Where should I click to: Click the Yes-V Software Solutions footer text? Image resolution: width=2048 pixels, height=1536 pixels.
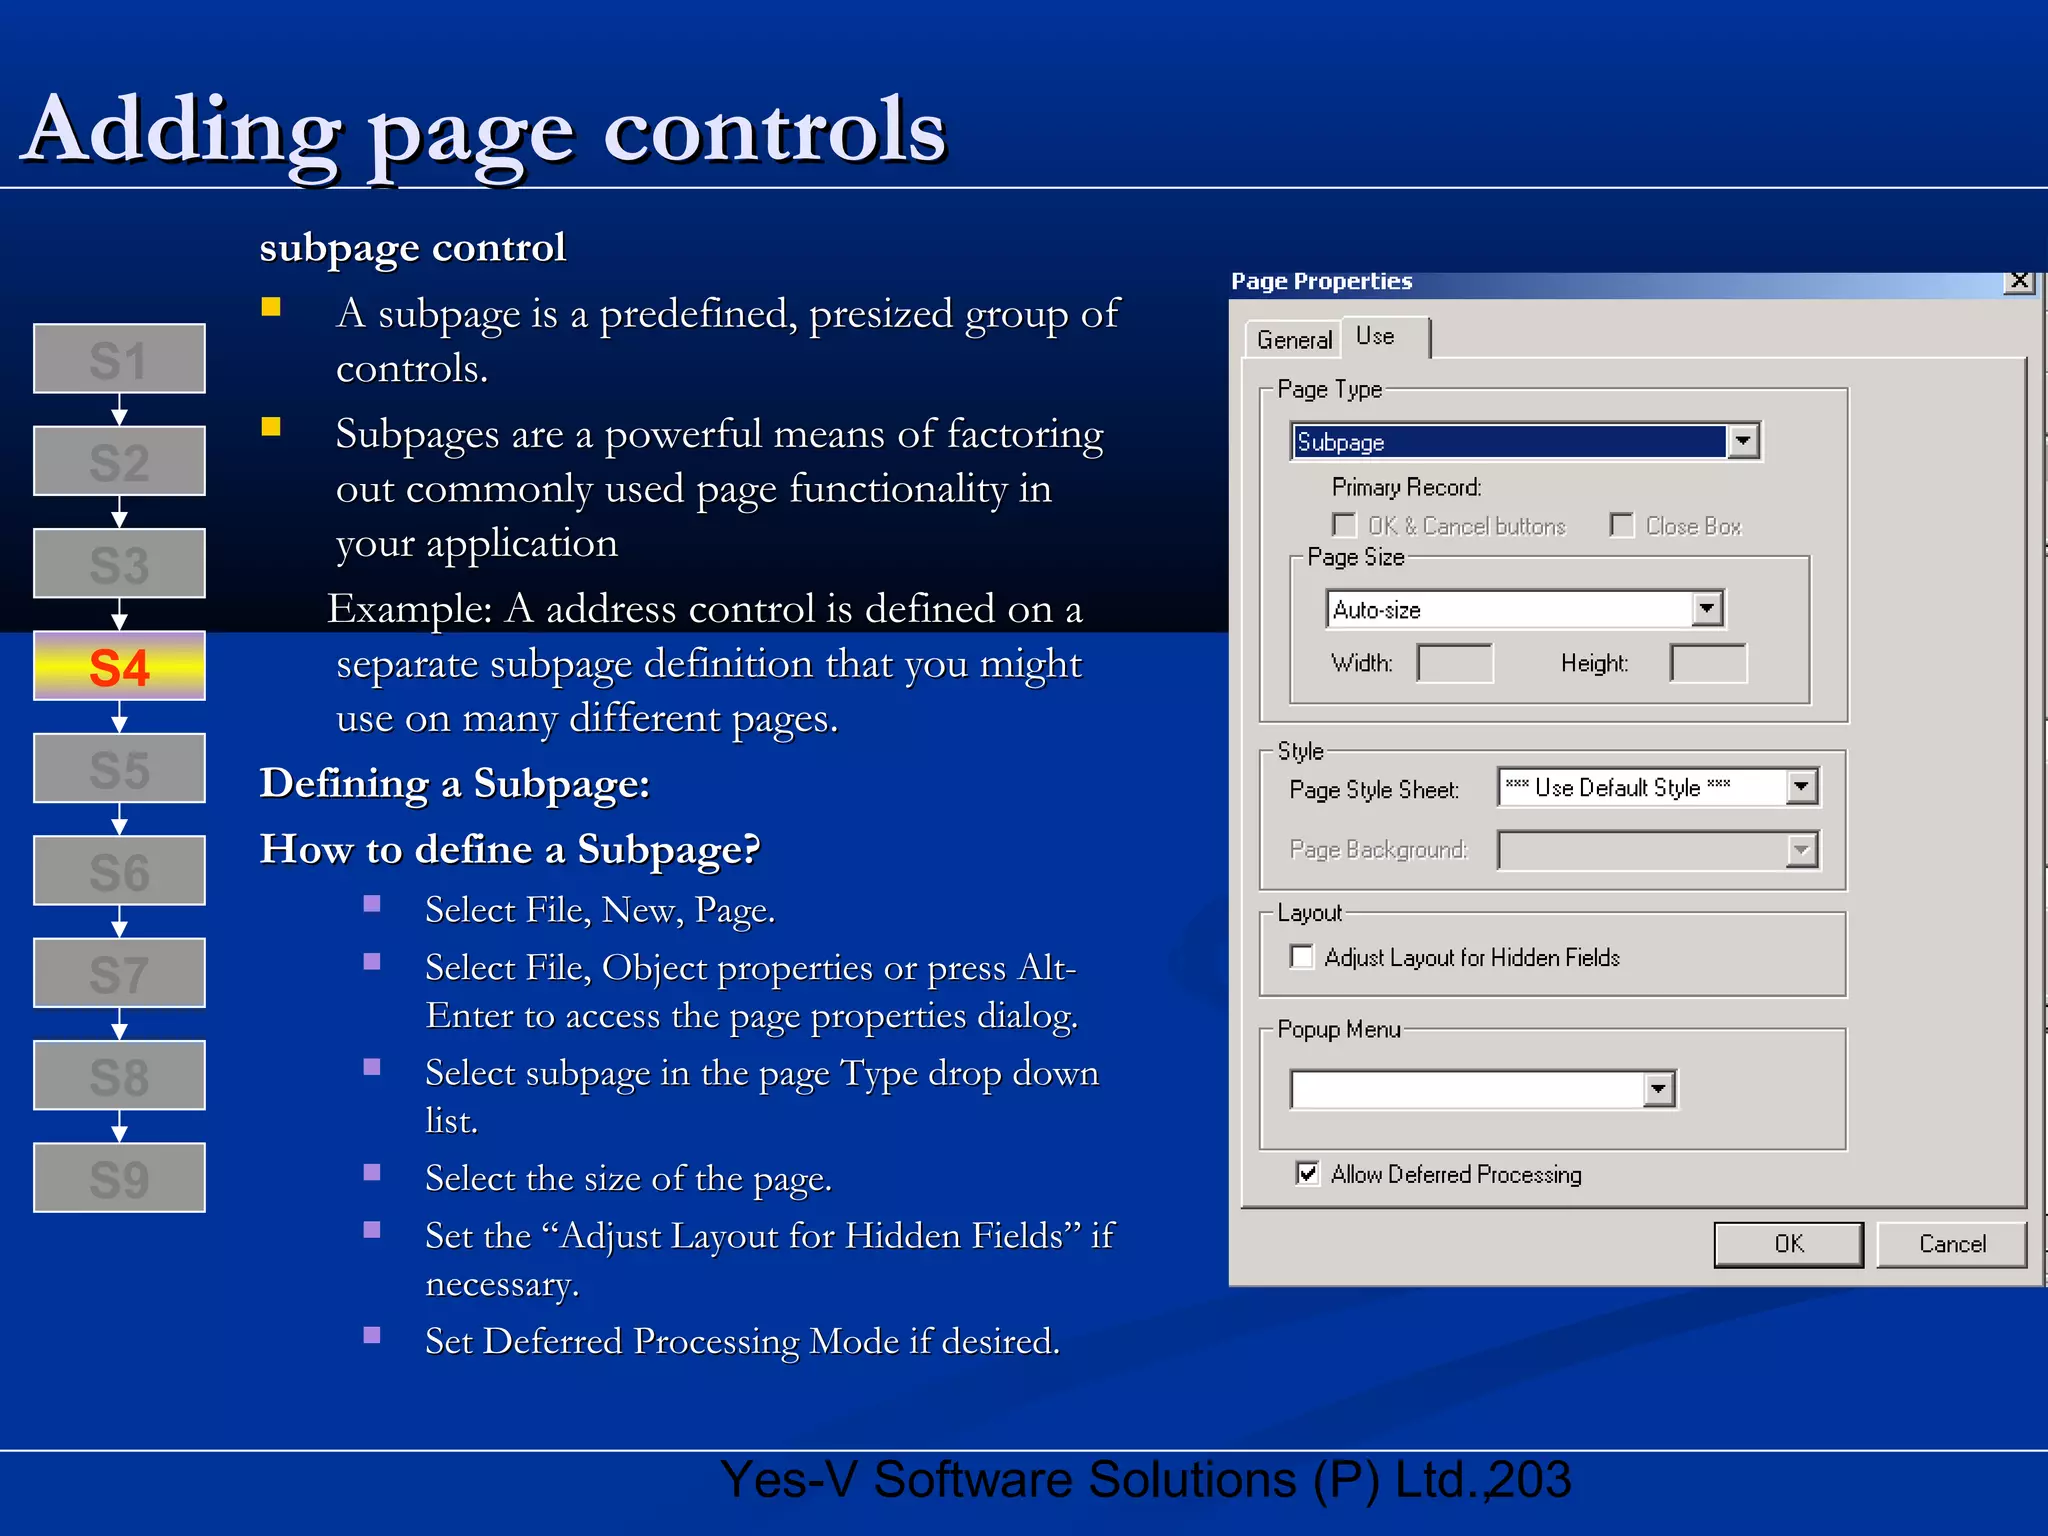tap(1145, 1480)
